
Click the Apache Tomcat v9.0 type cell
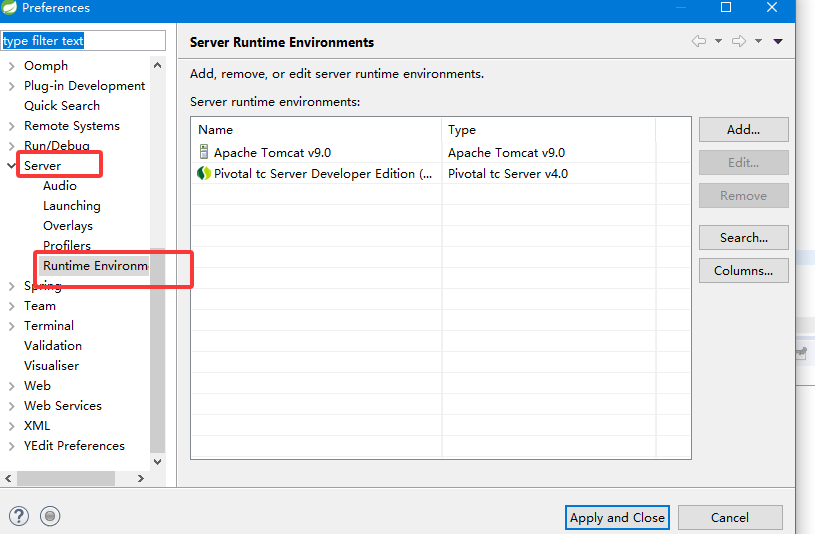pyautogui.click(x=506, y=152)
